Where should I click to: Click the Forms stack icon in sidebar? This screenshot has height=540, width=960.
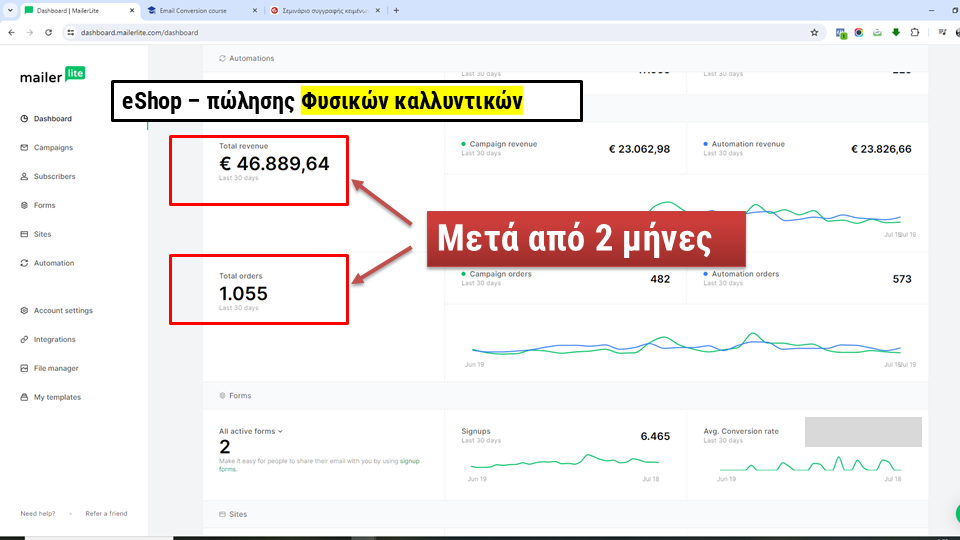24,205
